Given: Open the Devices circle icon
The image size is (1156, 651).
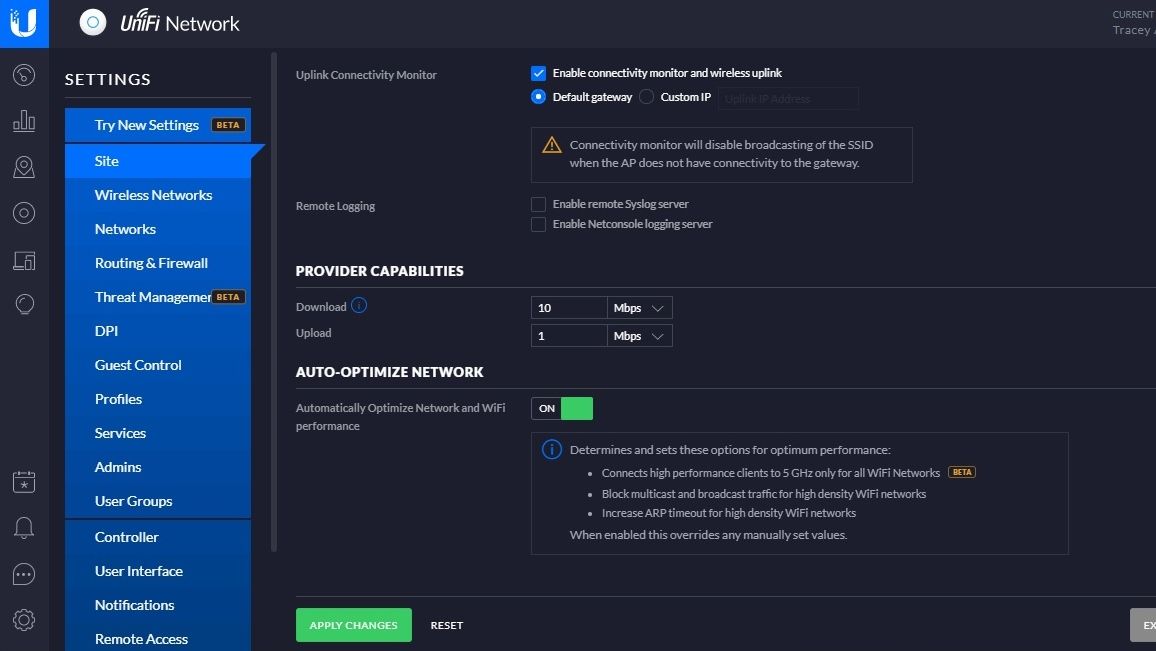Looking at the screenshot, I should coord(24,213).
